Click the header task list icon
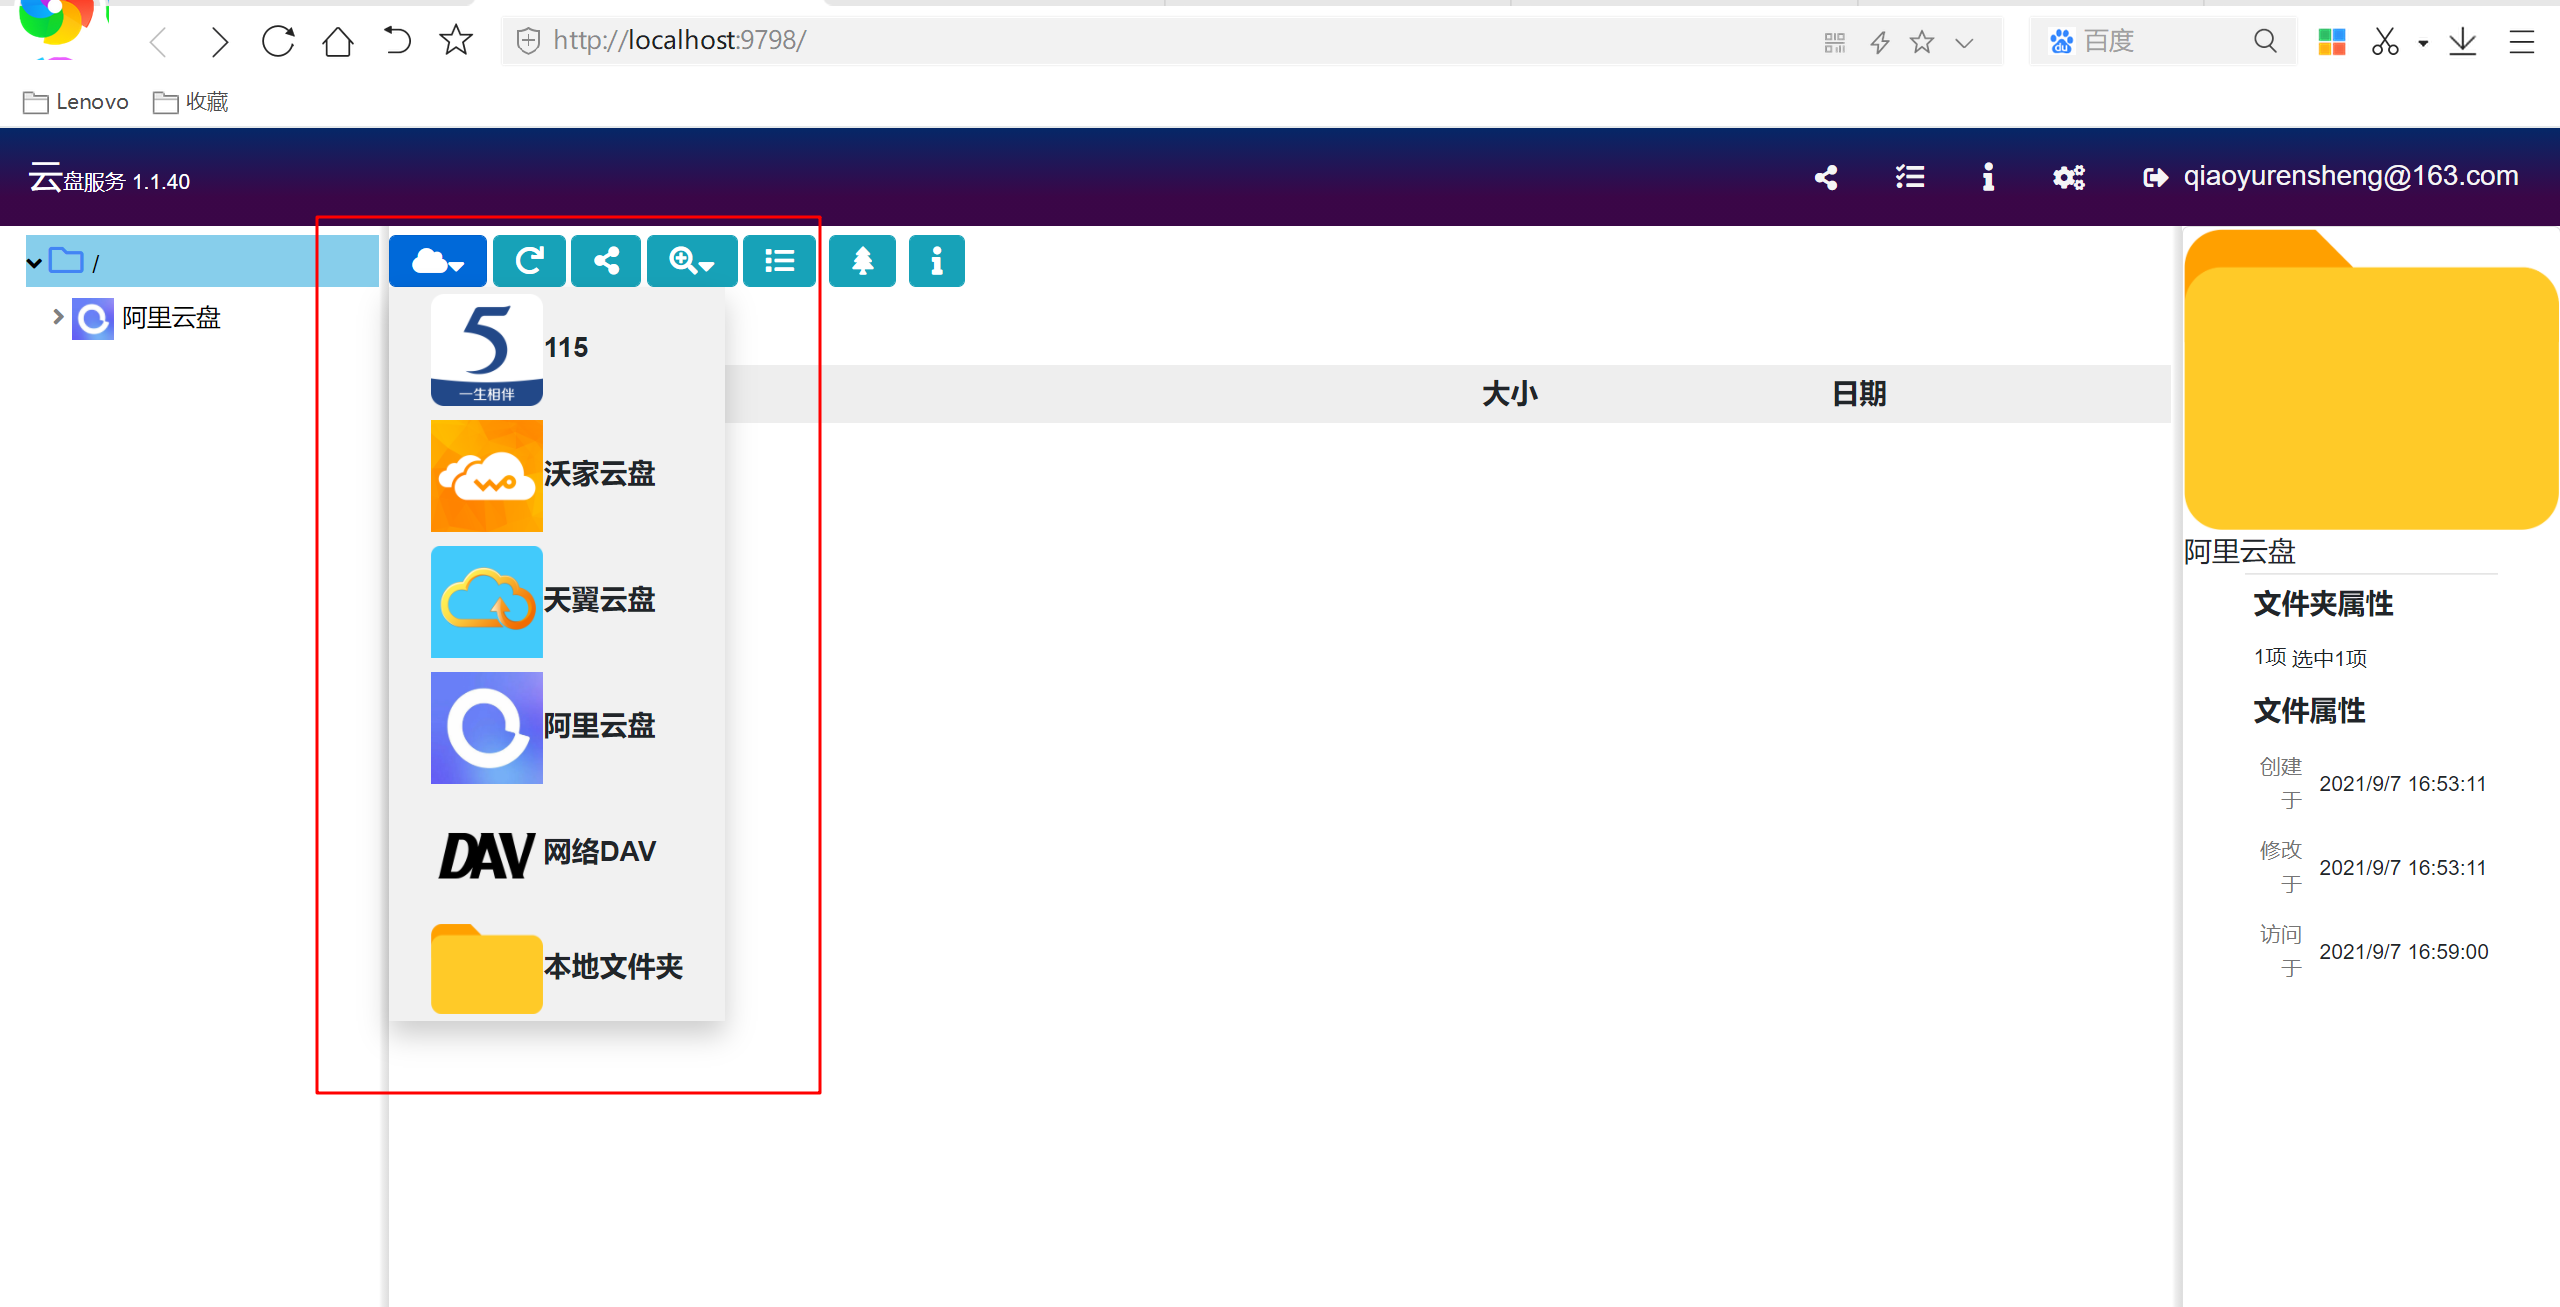 pos(1909,178)
